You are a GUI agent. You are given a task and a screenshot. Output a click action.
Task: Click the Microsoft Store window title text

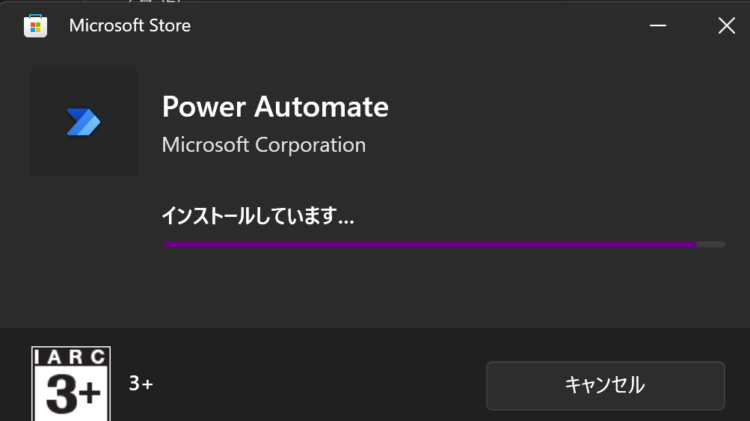130,25
